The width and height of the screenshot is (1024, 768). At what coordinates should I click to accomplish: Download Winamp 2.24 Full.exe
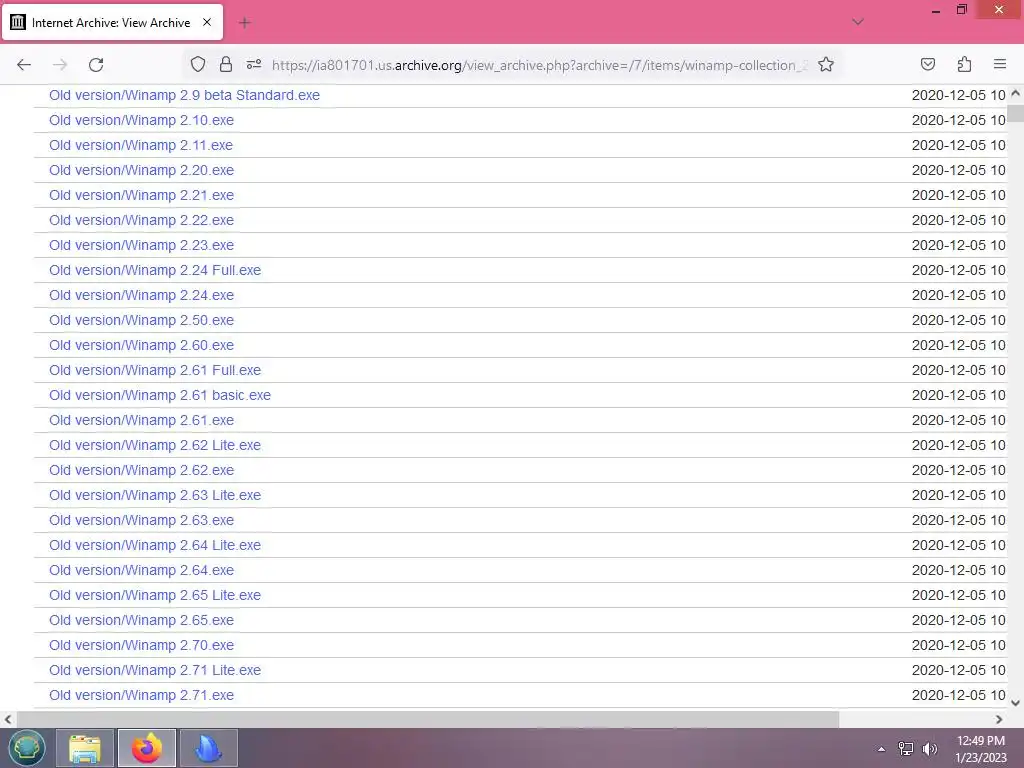click(155, 270)
